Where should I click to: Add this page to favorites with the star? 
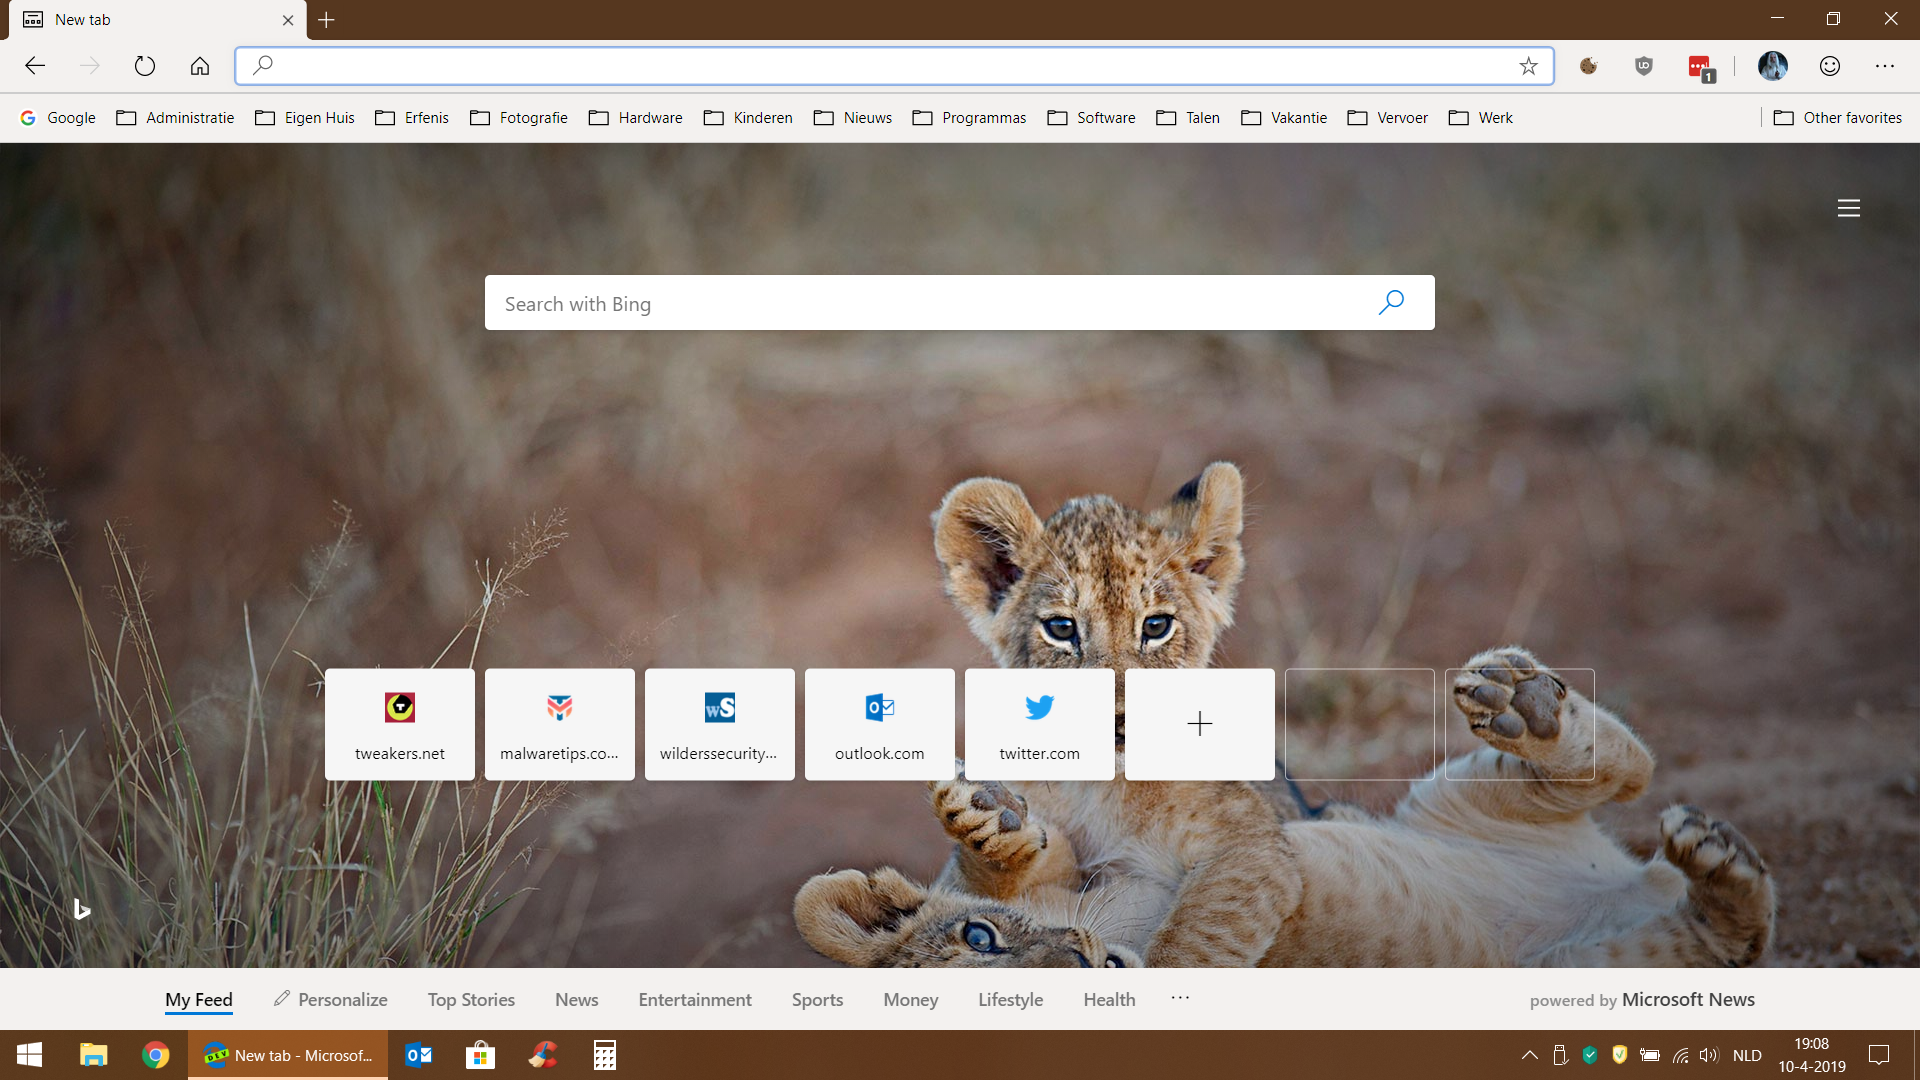[x=1528, y=66]
